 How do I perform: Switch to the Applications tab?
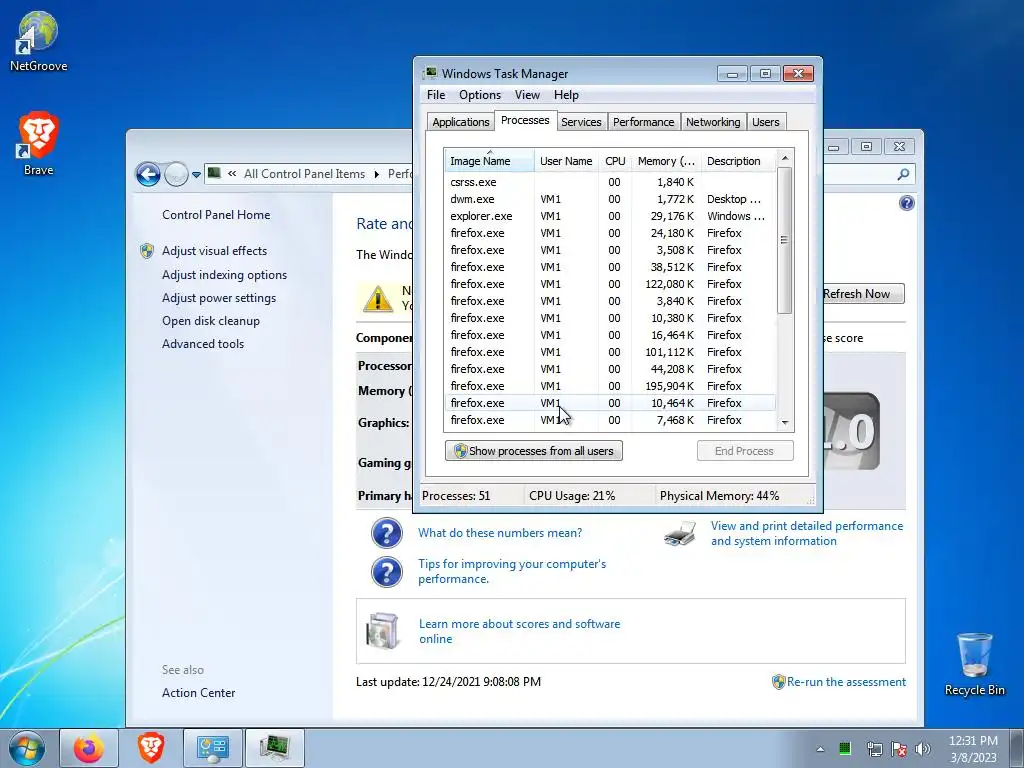click(x=460, y=122)
